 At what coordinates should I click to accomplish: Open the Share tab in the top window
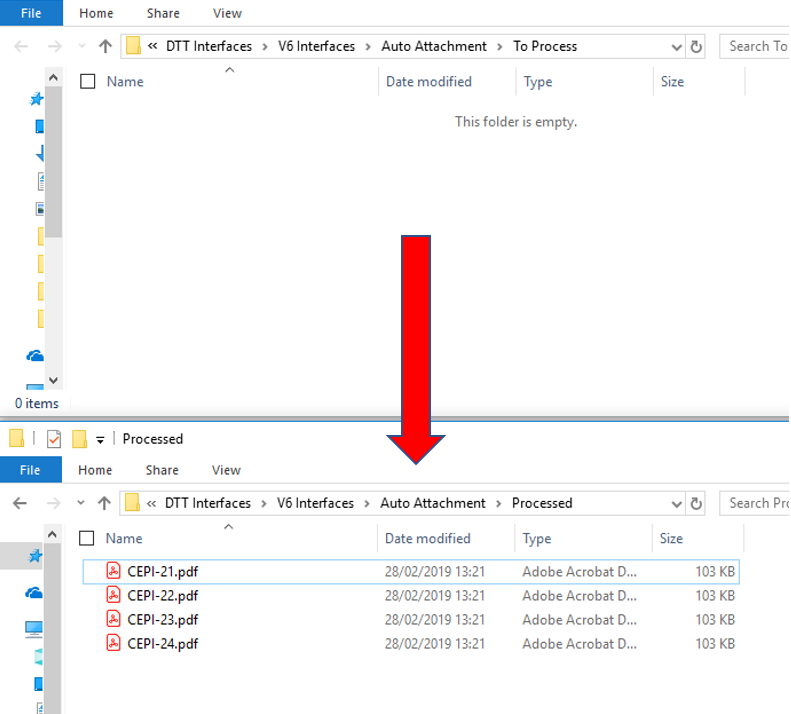pos(162,13)
